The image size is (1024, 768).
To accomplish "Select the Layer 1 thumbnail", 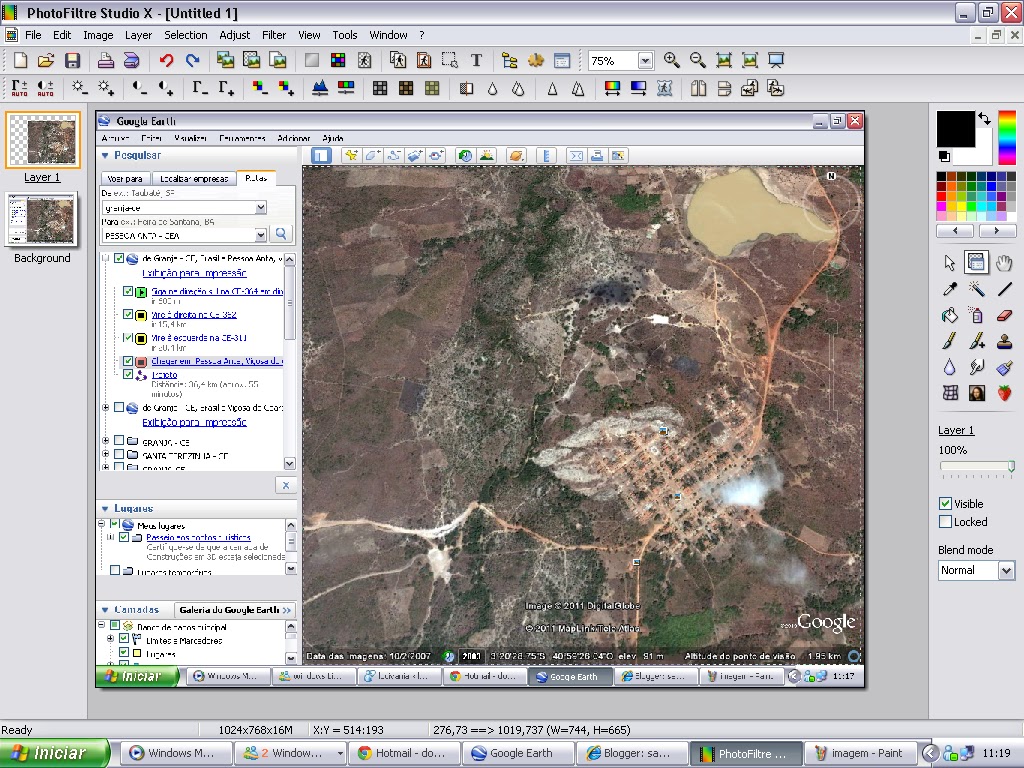I will point(43,140).
